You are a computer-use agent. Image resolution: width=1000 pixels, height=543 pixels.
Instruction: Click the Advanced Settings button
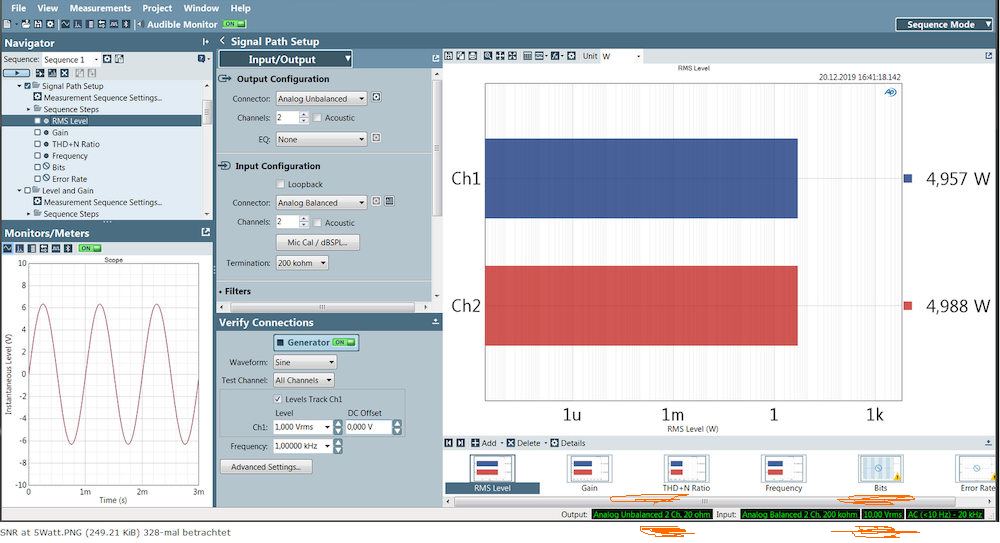pos(266,467)
